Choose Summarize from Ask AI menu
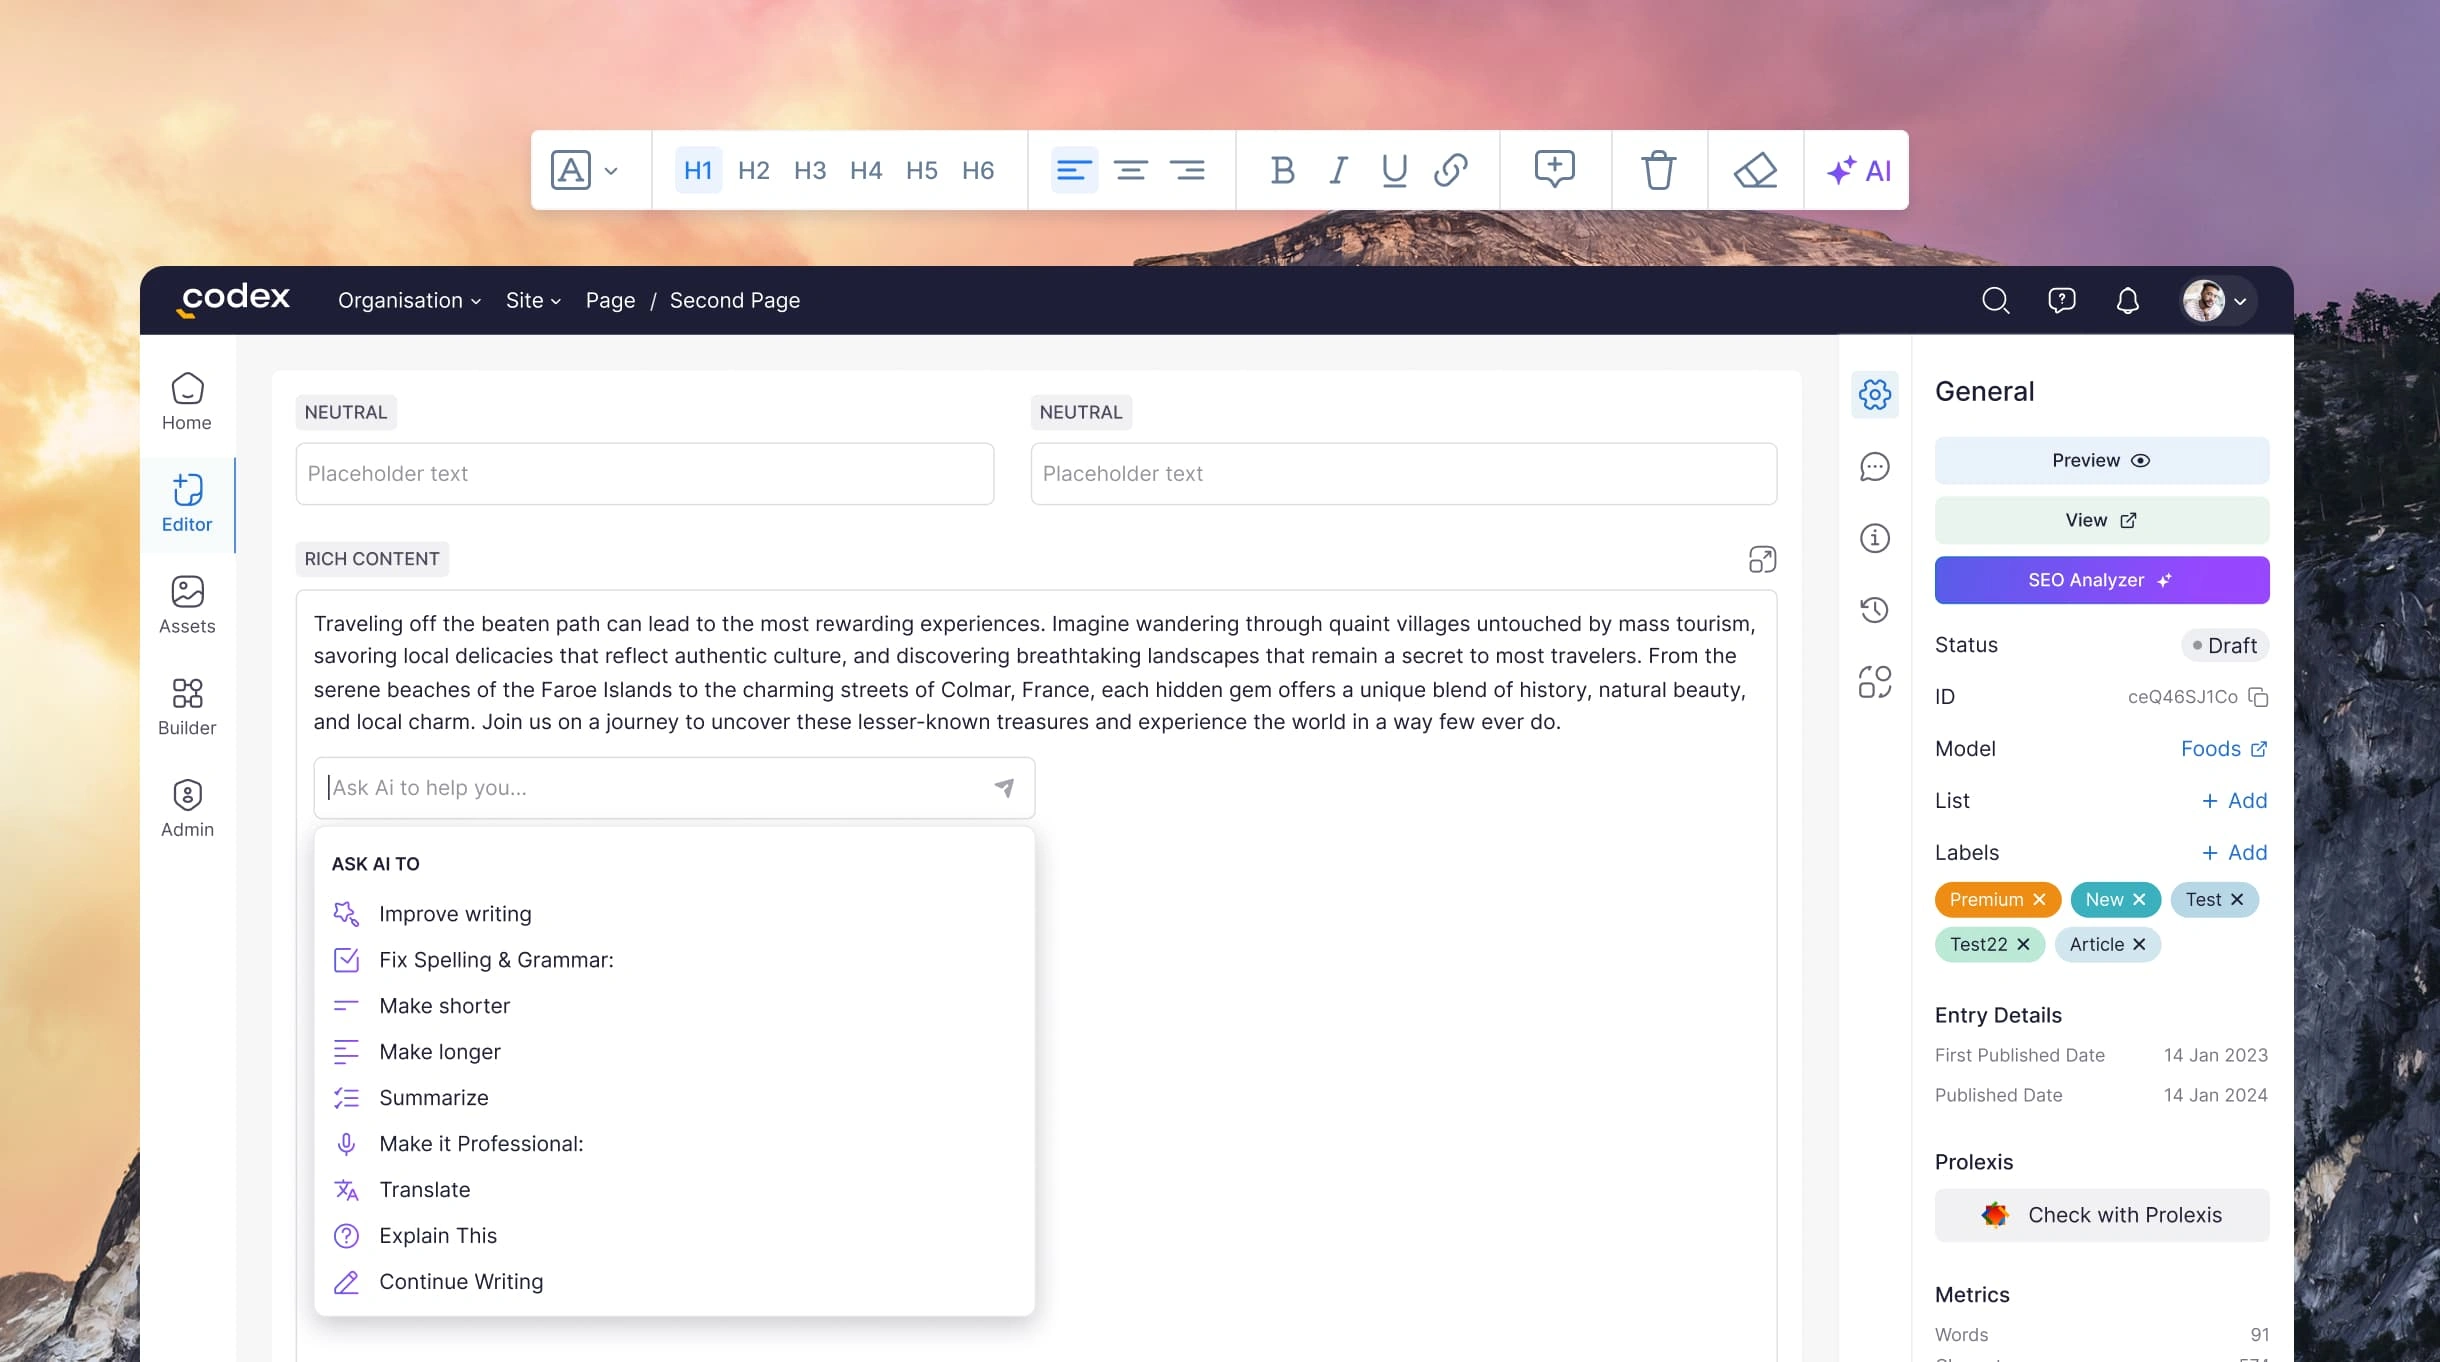Screen dimensions: 2440x1362 (433, 1098)
